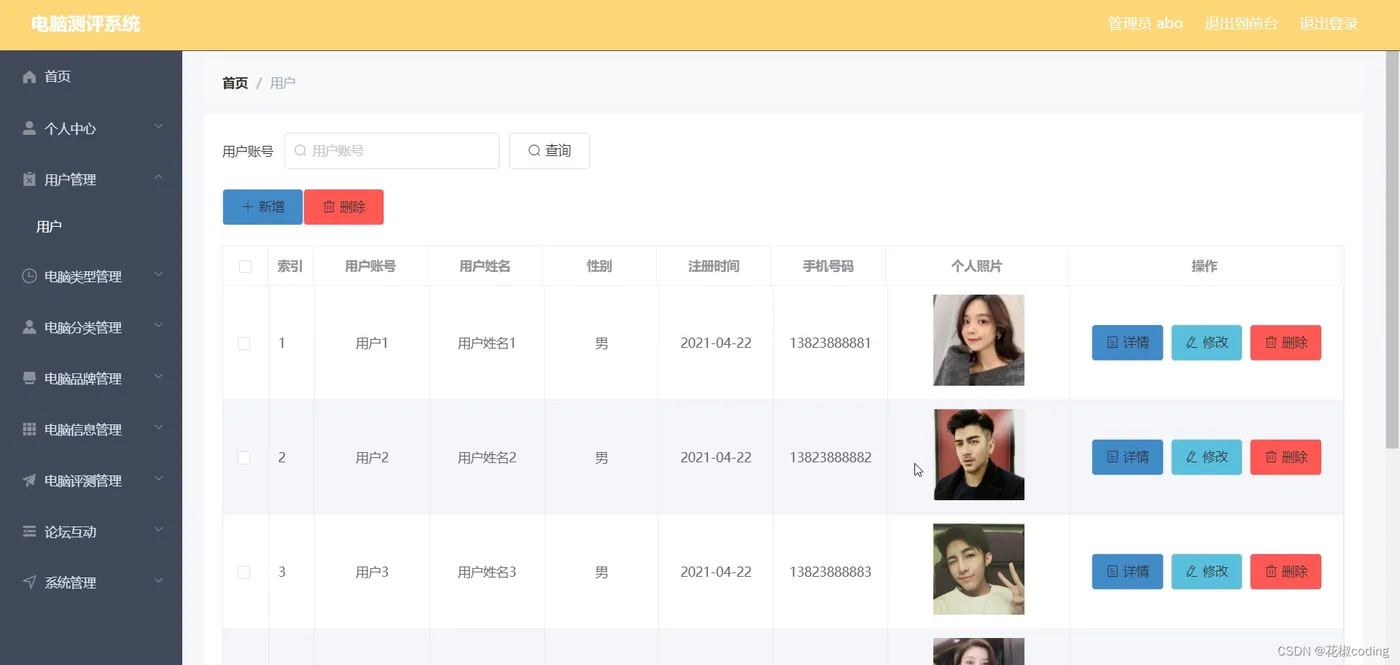Expand 论坛互动 using its chevron
The image size is (1400, 665).
point(158,530)
